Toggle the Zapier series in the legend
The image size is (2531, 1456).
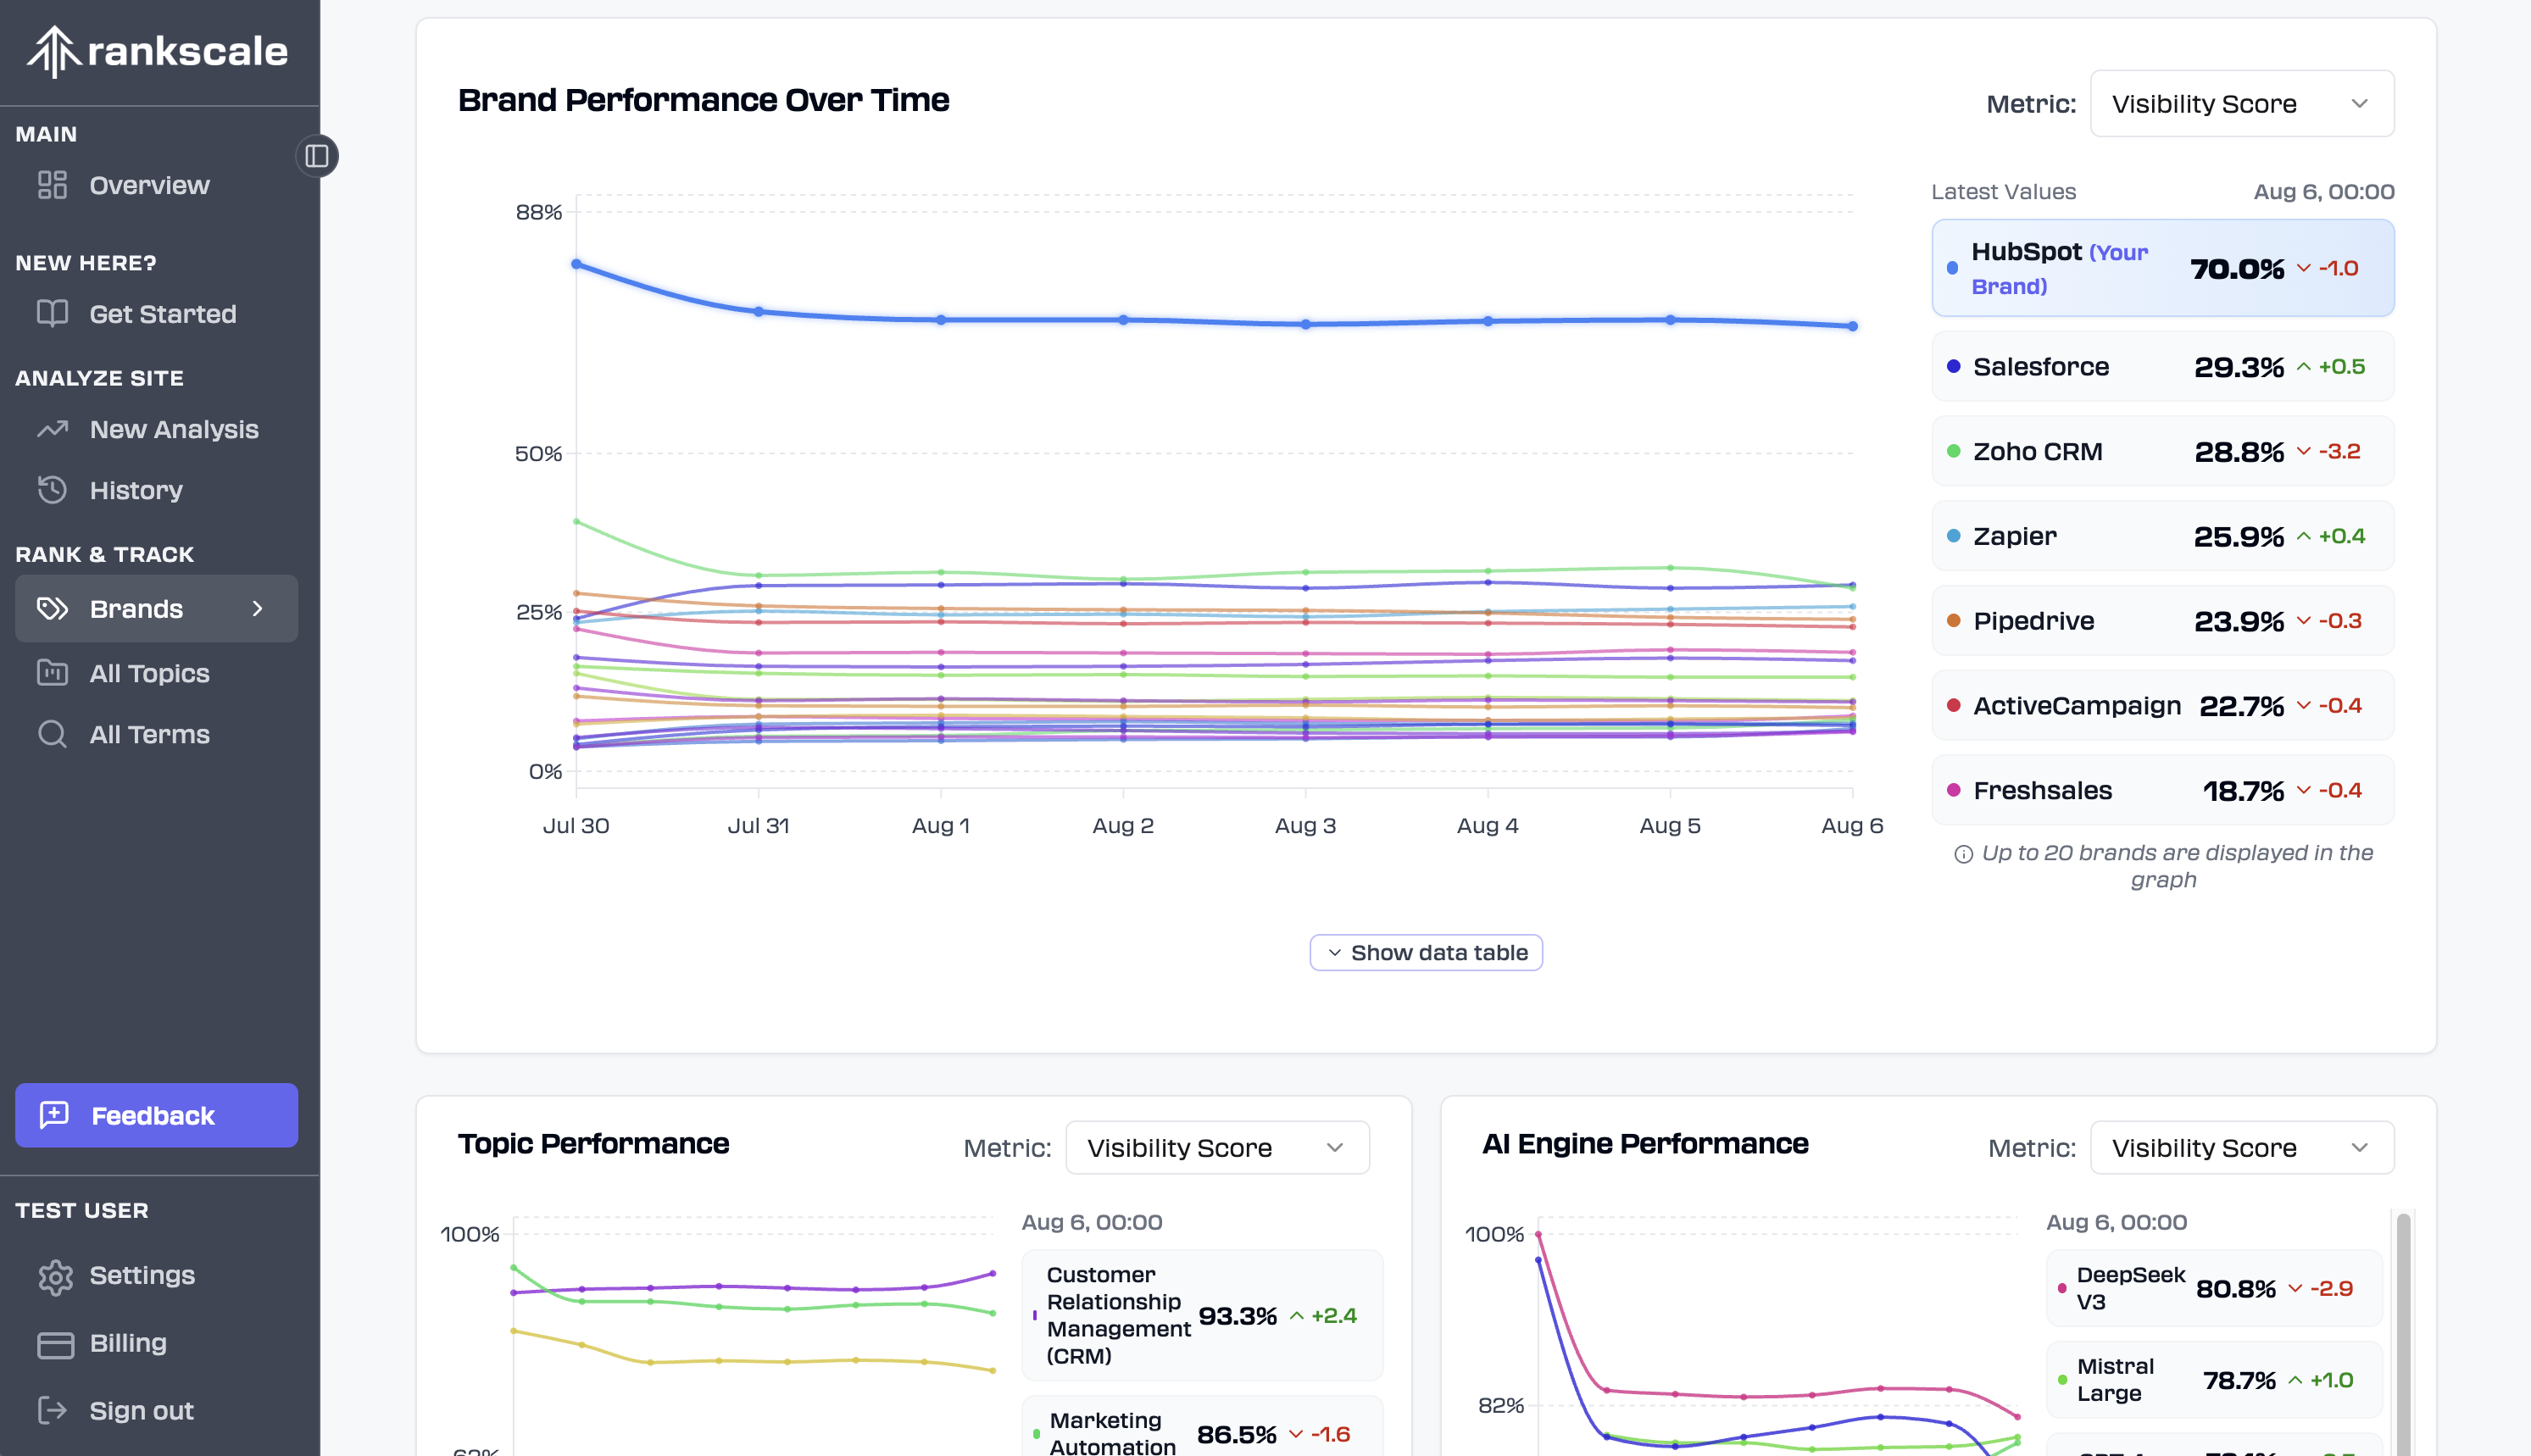coord(2162,536)
